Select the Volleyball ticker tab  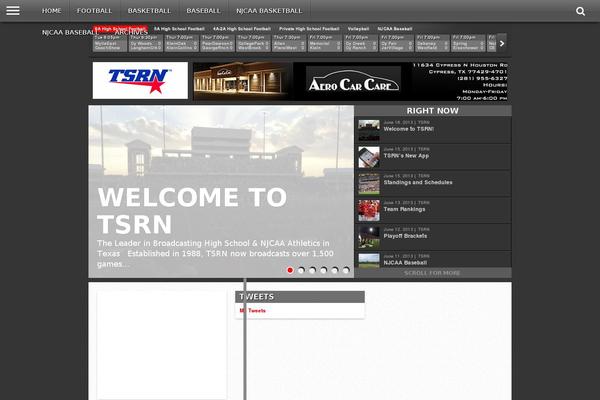tap(358, 29)
